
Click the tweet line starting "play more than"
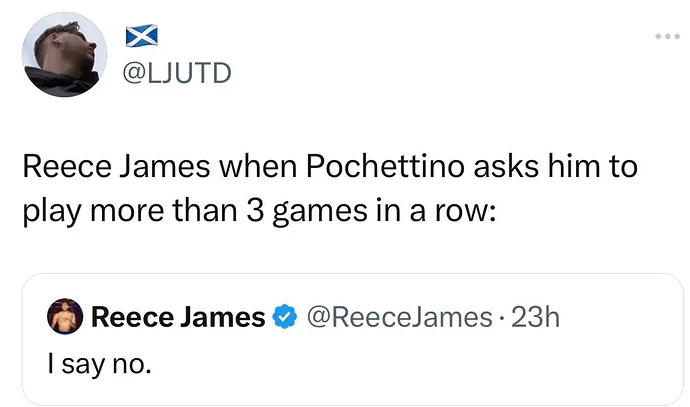click(x=259, y=211)
